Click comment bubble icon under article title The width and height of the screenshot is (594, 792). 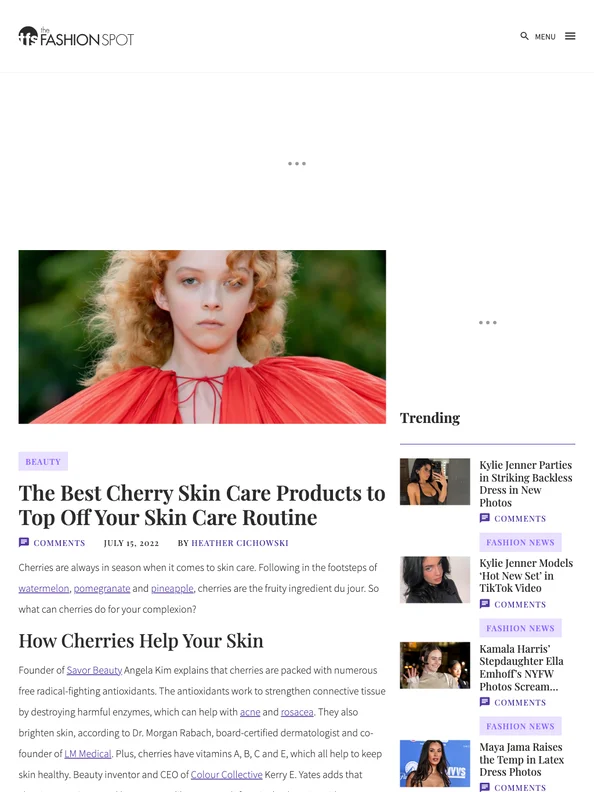pos(24,542)
